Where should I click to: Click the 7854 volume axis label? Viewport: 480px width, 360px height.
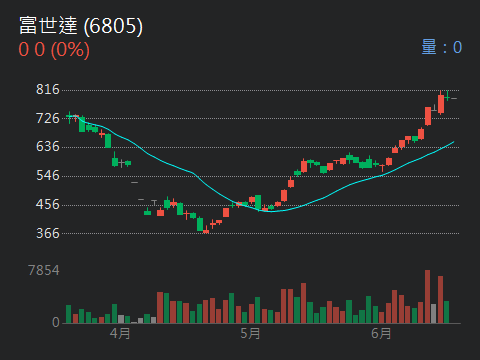tap(44, 270)
